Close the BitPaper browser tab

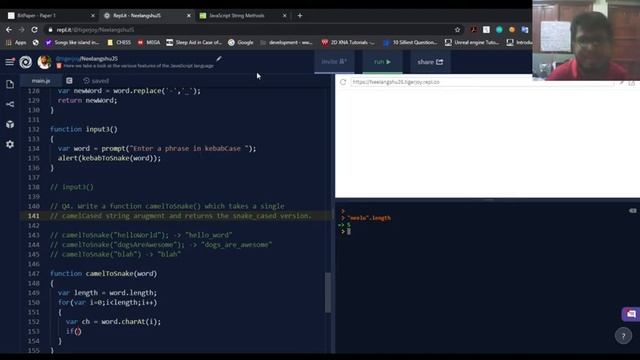pos(93,16)
